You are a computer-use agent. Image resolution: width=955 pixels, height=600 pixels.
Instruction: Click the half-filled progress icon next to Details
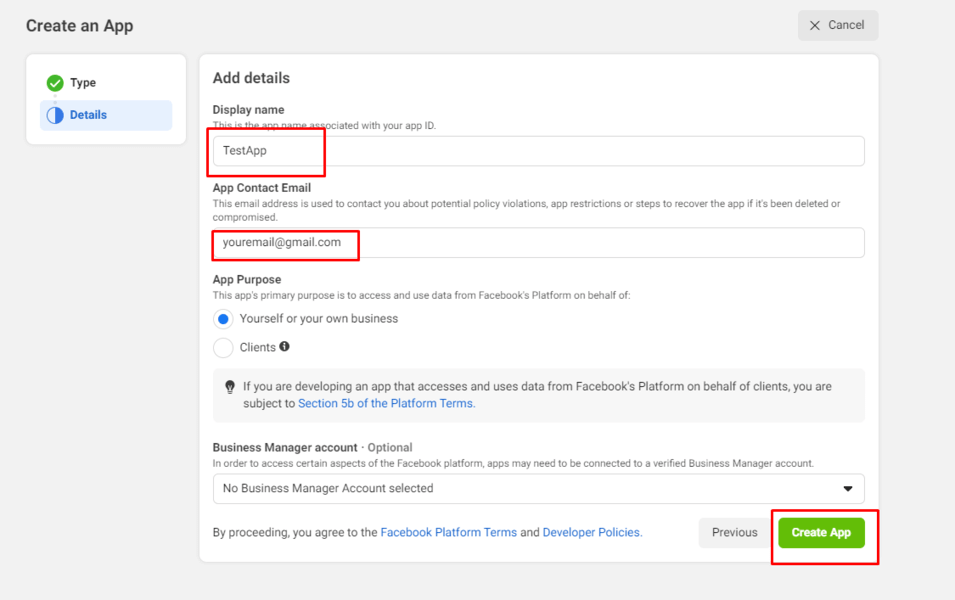coord(53,115)
